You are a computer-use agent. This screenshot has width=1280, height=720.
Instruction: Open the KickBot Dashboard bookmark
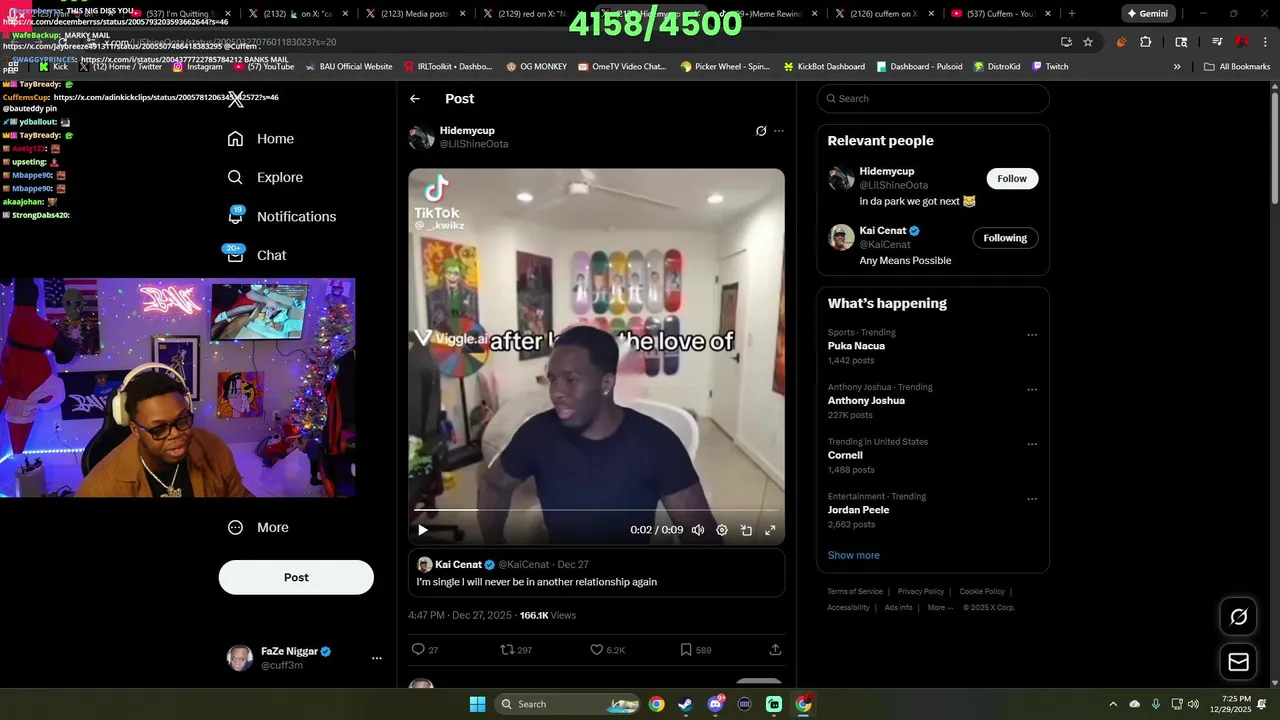(823, 67)
